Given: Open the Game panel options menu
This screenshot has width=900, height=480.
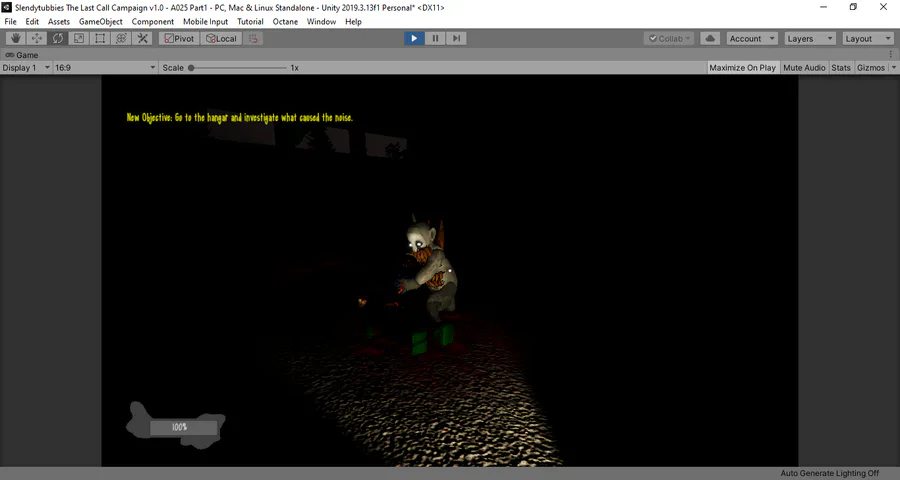Looking at the screenshot, I should 891,55.
